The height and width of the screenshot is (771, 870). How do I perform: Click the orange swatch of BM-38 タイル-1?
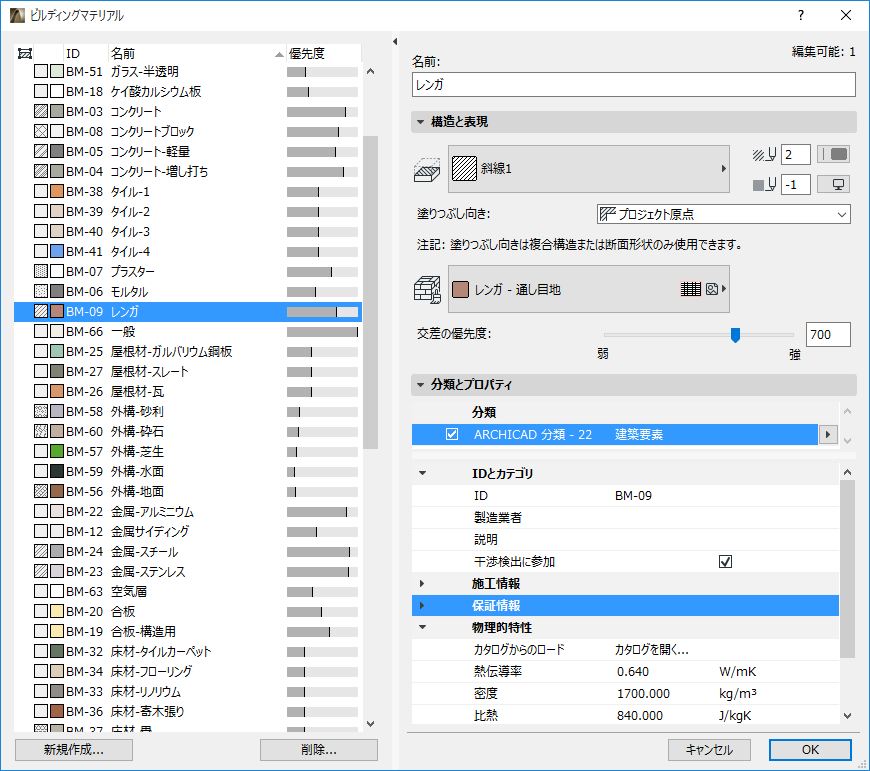(57, 191)
